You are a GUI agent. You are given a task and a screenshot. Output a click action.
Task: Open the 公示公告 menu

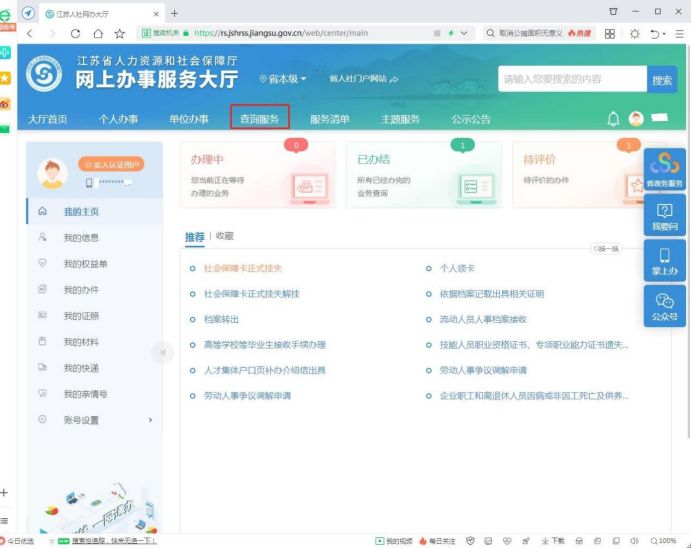tap(471, 119)
